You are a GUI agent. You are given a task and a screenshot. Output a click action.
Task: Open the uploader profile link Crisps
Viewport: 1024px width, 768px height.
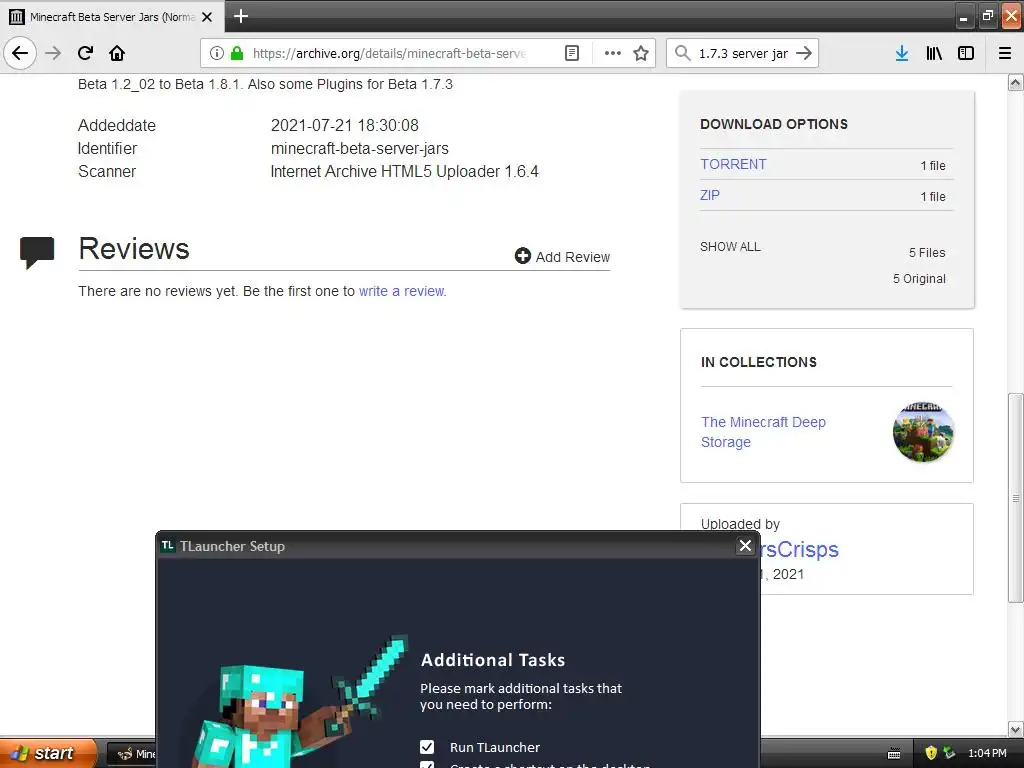pyautogui.click(x=799, y=549)
